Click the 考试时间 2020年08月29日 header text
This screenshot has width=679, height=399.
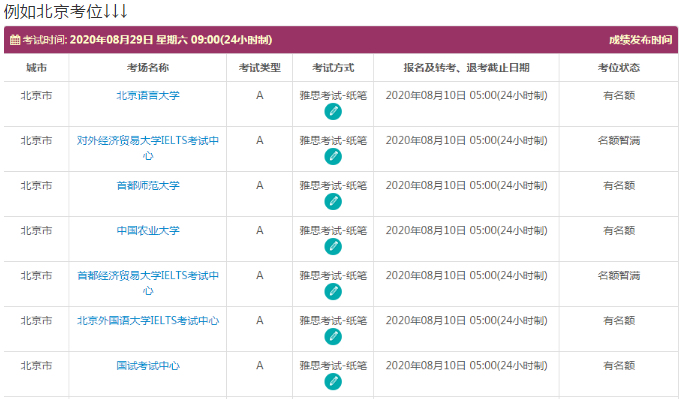coord(147,40)
